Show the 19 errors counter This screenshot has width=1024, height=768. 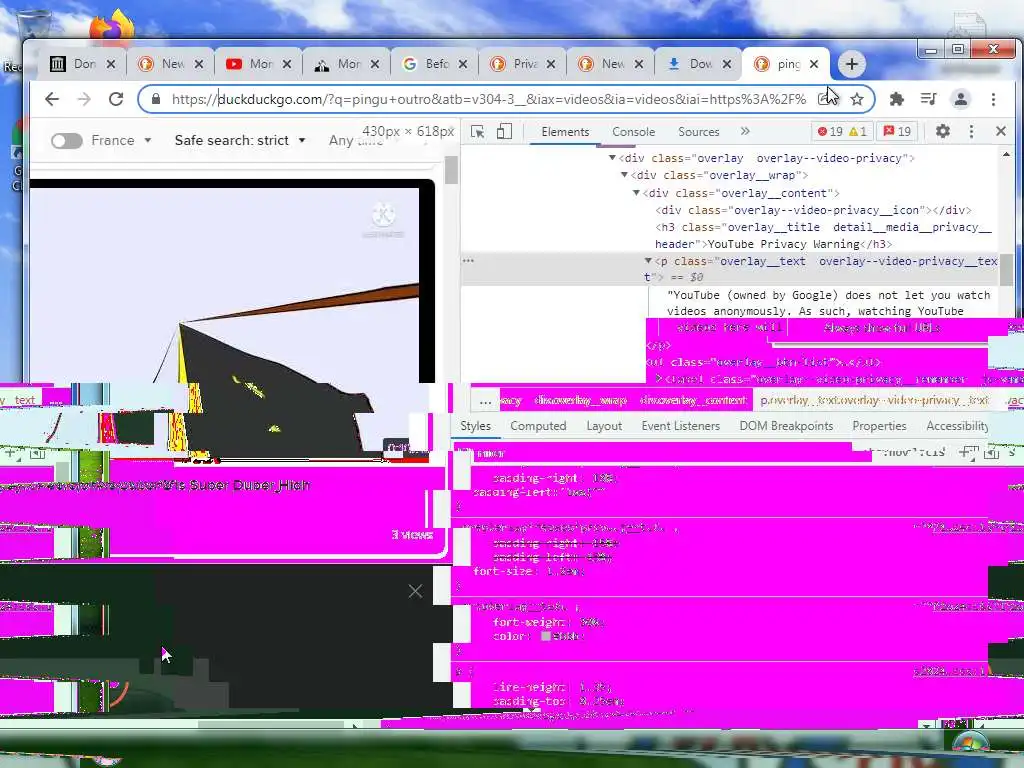point(830,132)
